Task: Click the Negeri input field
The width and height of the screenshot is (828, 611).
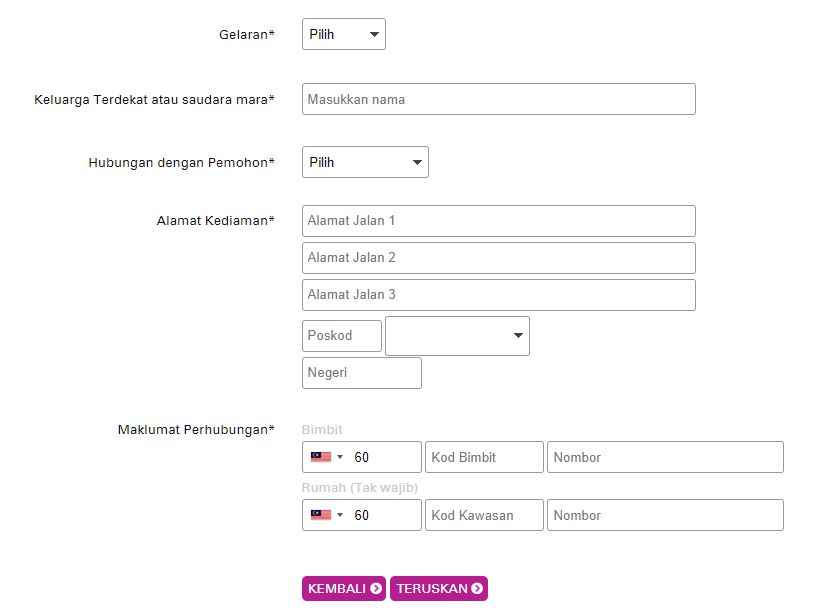Action: pyautogui.click(x=361, y=373)
